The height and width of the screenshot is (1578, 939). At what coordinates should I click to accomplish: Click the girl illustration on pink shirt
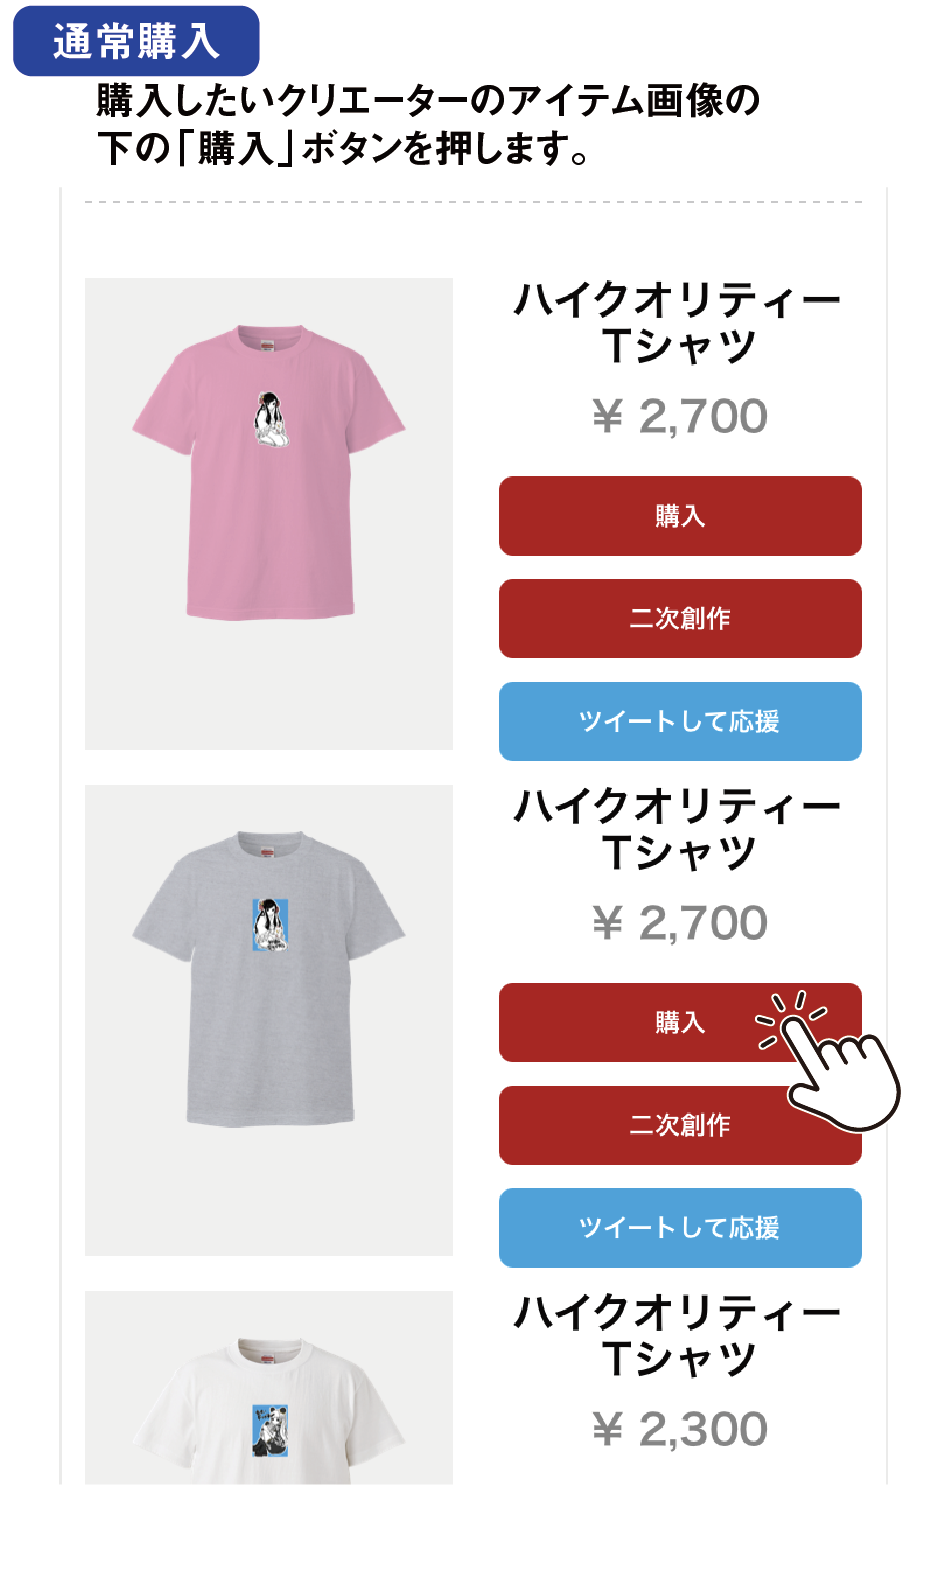270,419
